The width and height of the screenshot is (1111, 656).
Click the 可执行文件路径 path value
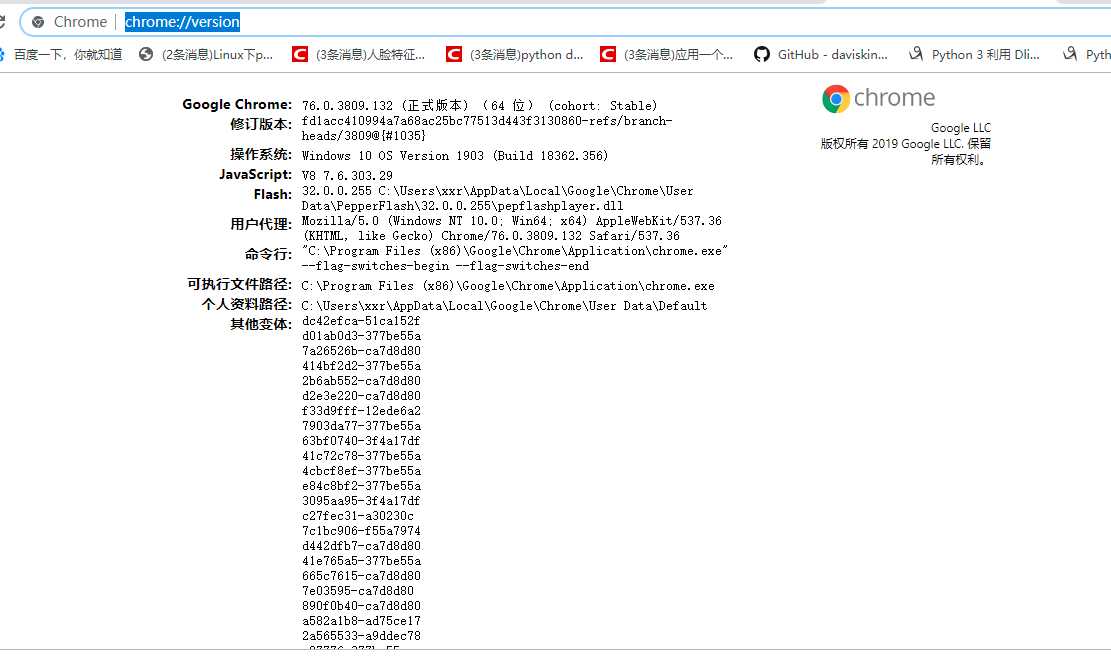click(508, 286)
